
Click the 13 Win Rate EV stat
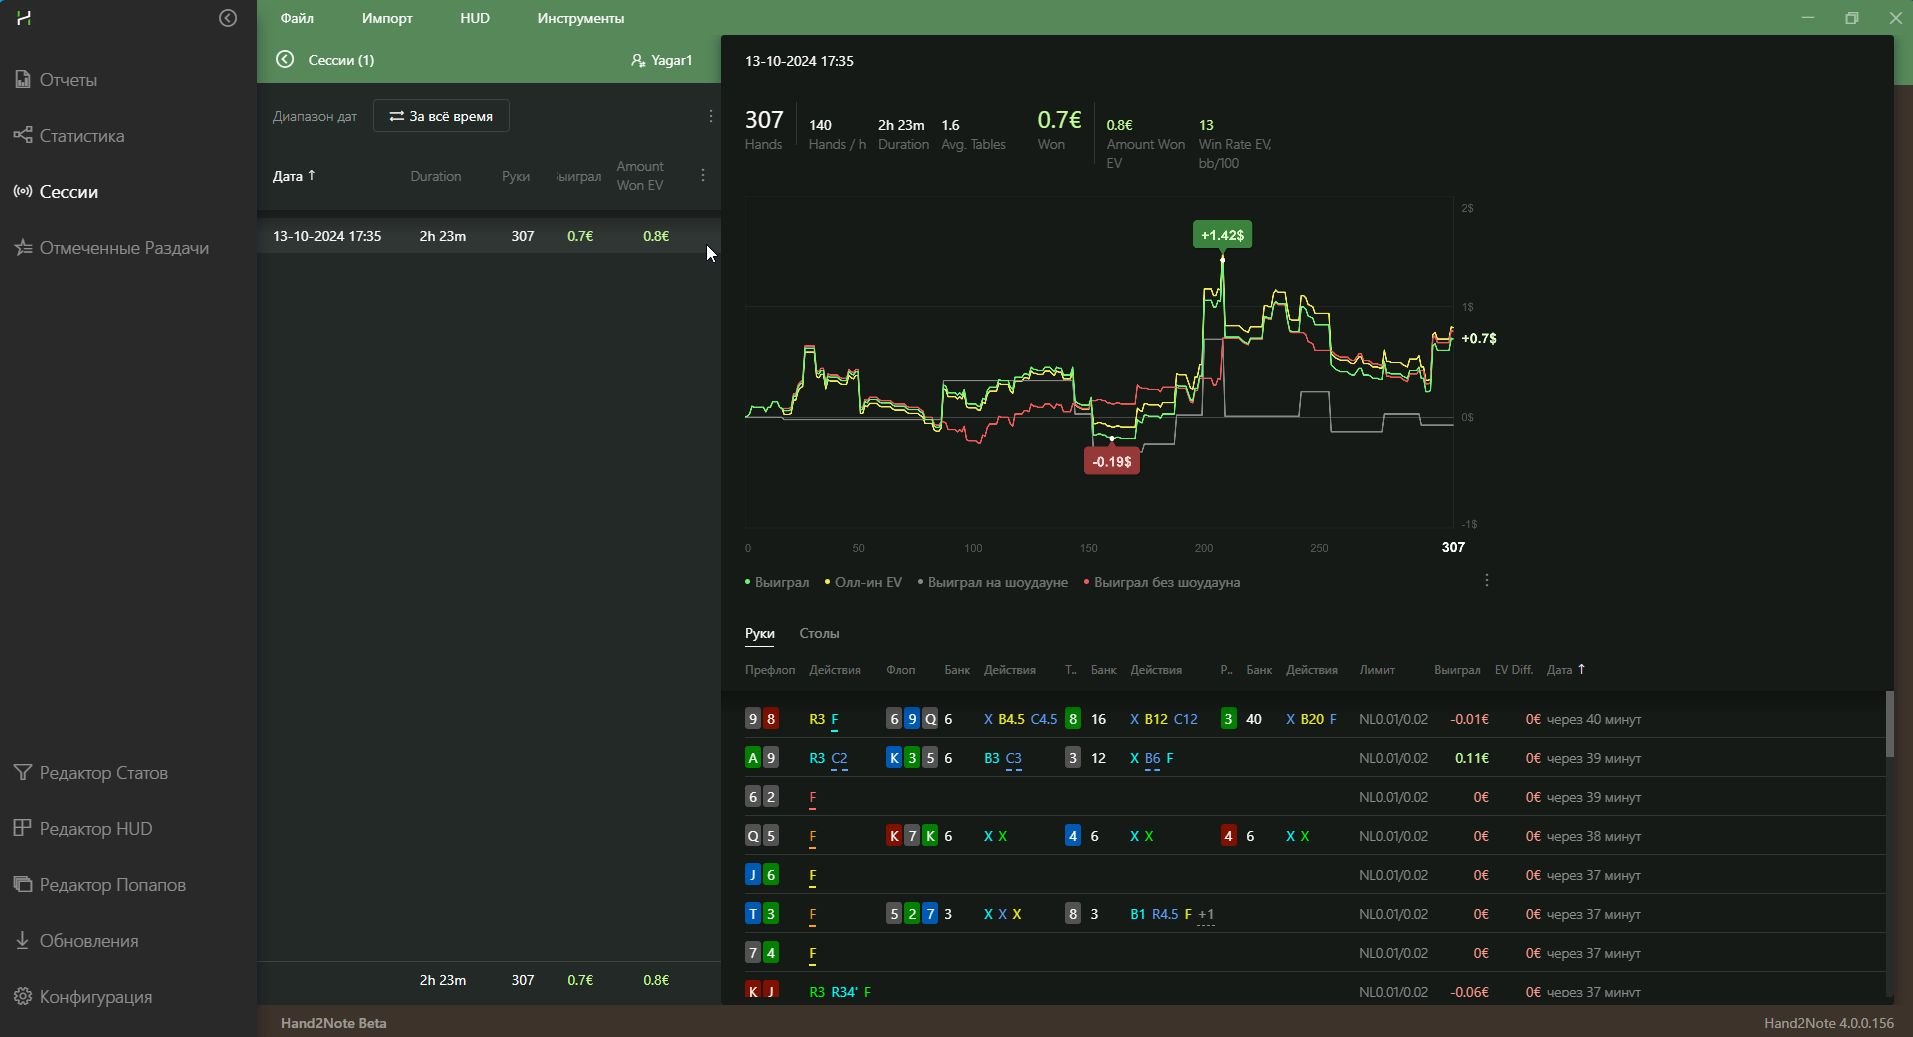tap(1236, 143)
